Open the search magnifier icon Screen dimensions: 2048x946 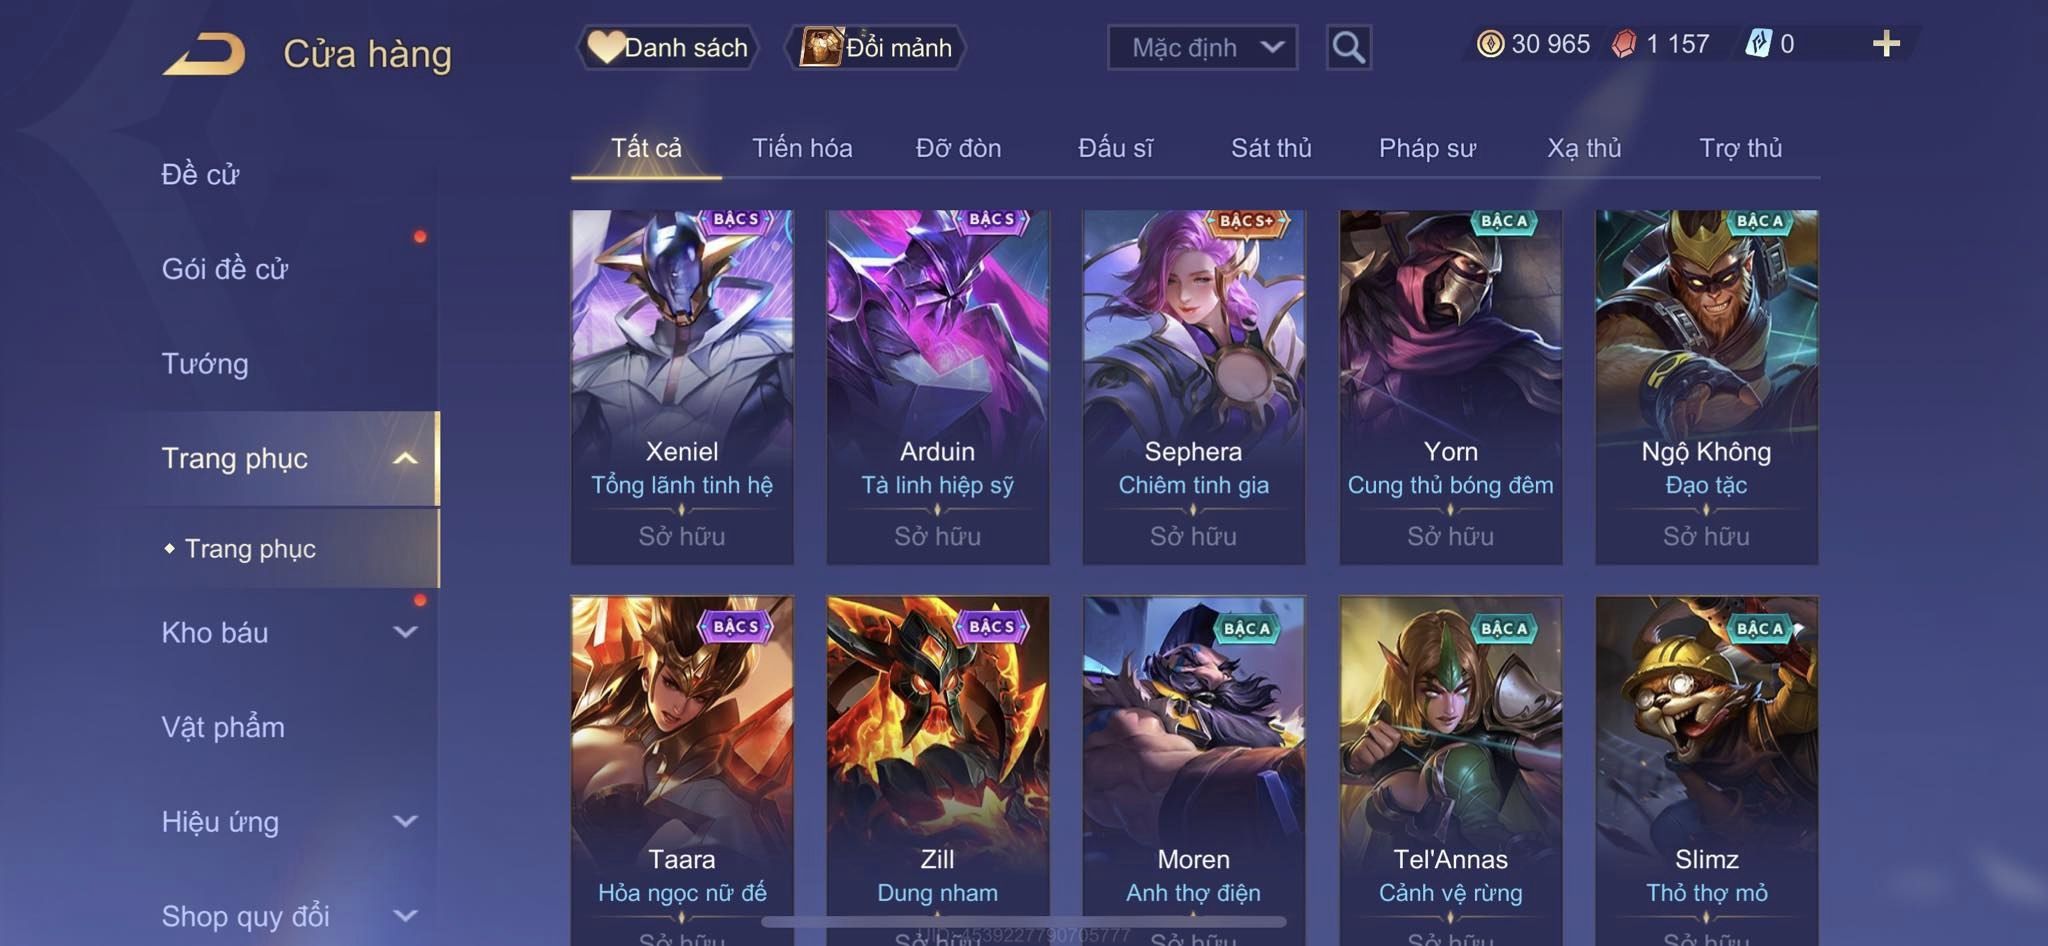pyautogui.click(x=1348, y=47)
